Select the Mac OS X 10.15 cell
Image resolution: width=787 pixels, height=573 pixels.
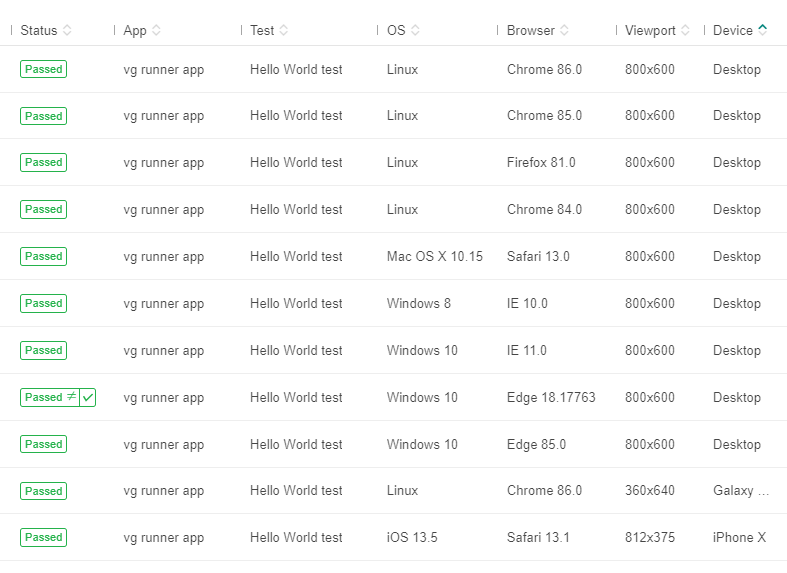pyautogui.click(x=434, y=257)
